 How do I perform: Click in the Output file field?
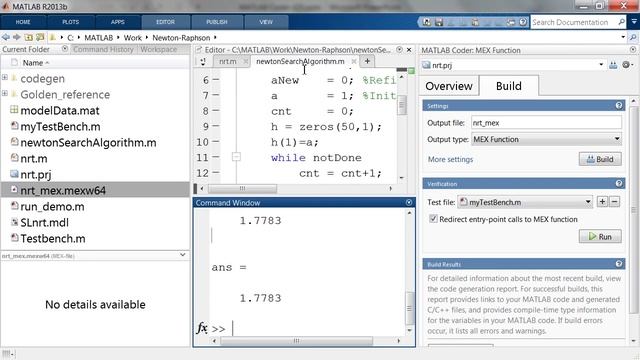pos(546,122)
